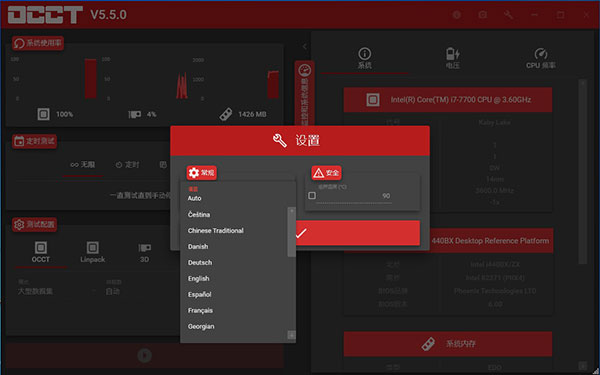Click CPU chip icon on Intel Core i7-7700 header

point(373,100)
